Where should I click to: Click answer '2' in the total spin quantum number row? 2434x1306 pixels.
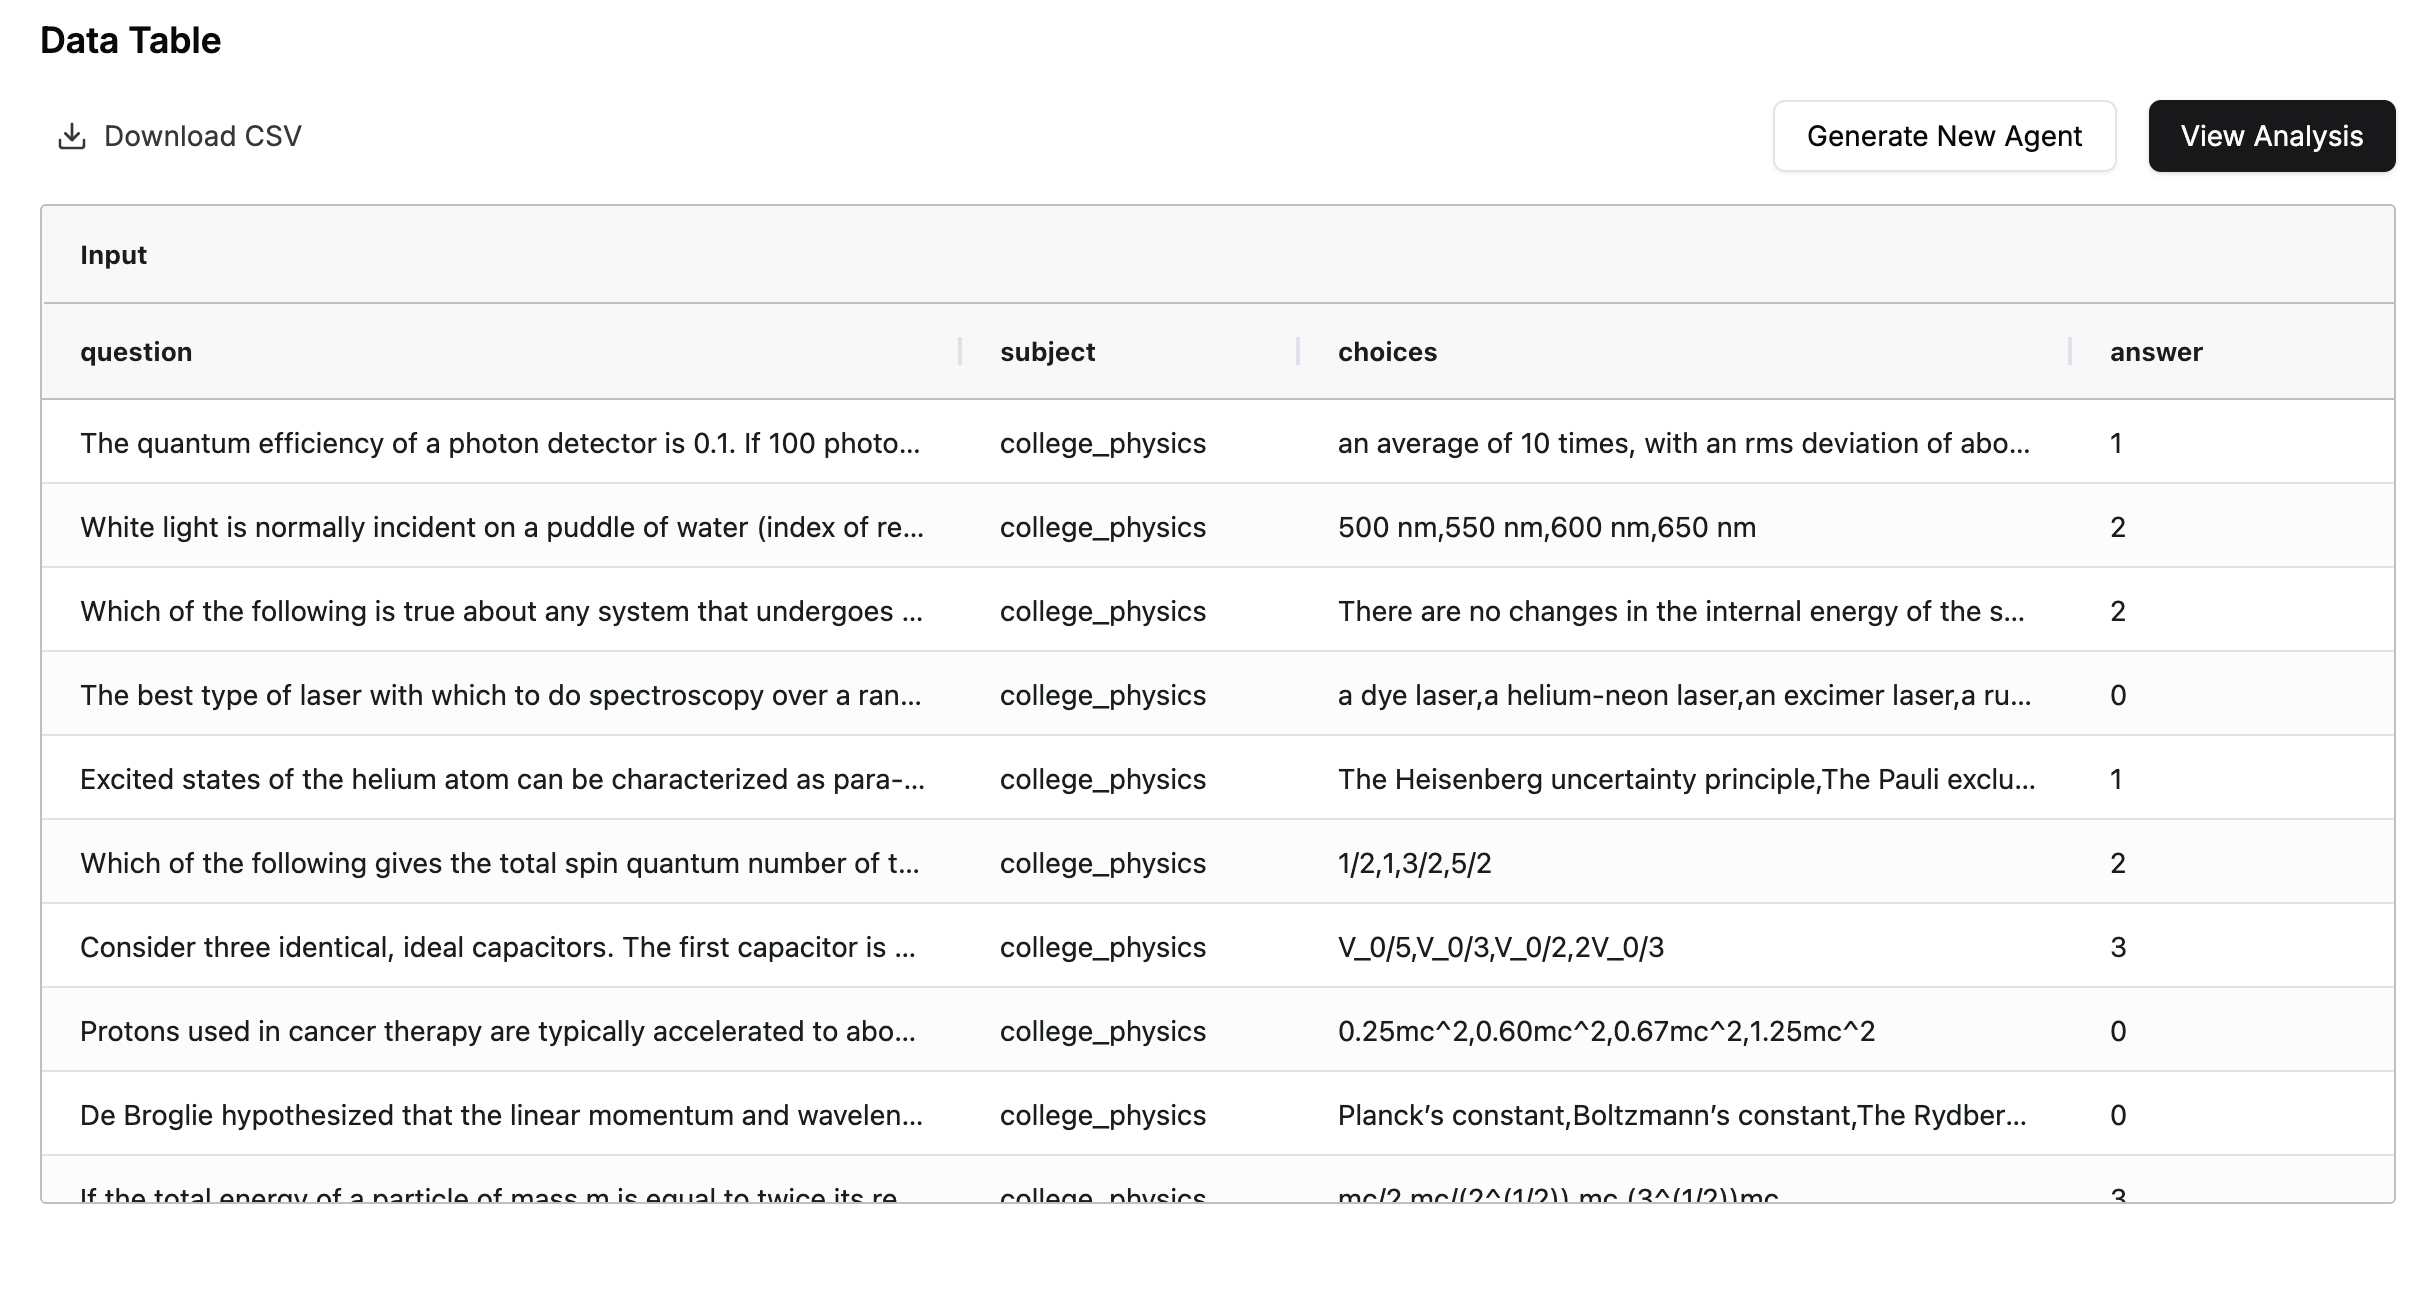2118,863
